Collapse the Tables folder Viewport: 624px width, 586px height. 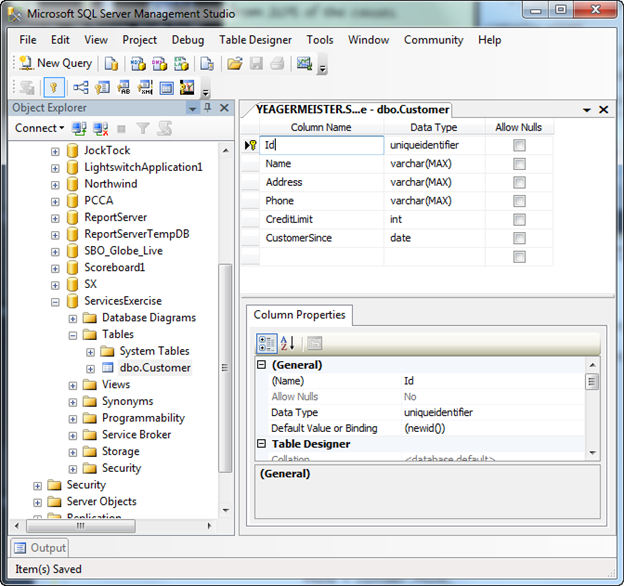[73, 336]
